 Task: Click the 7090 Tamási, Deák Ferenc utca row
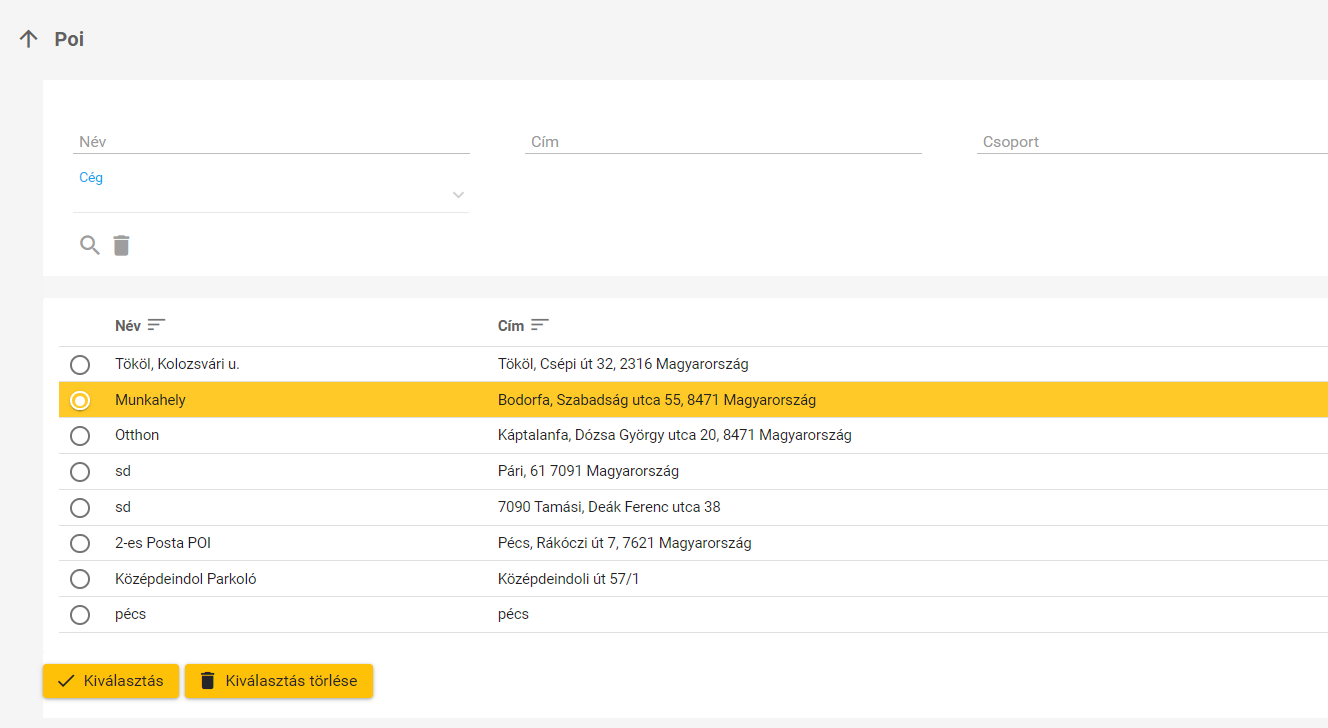[608, 507]
